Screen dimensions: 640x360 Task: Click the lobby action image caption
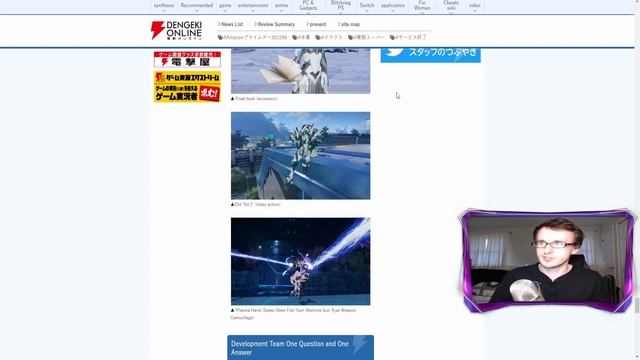point(256,204)
